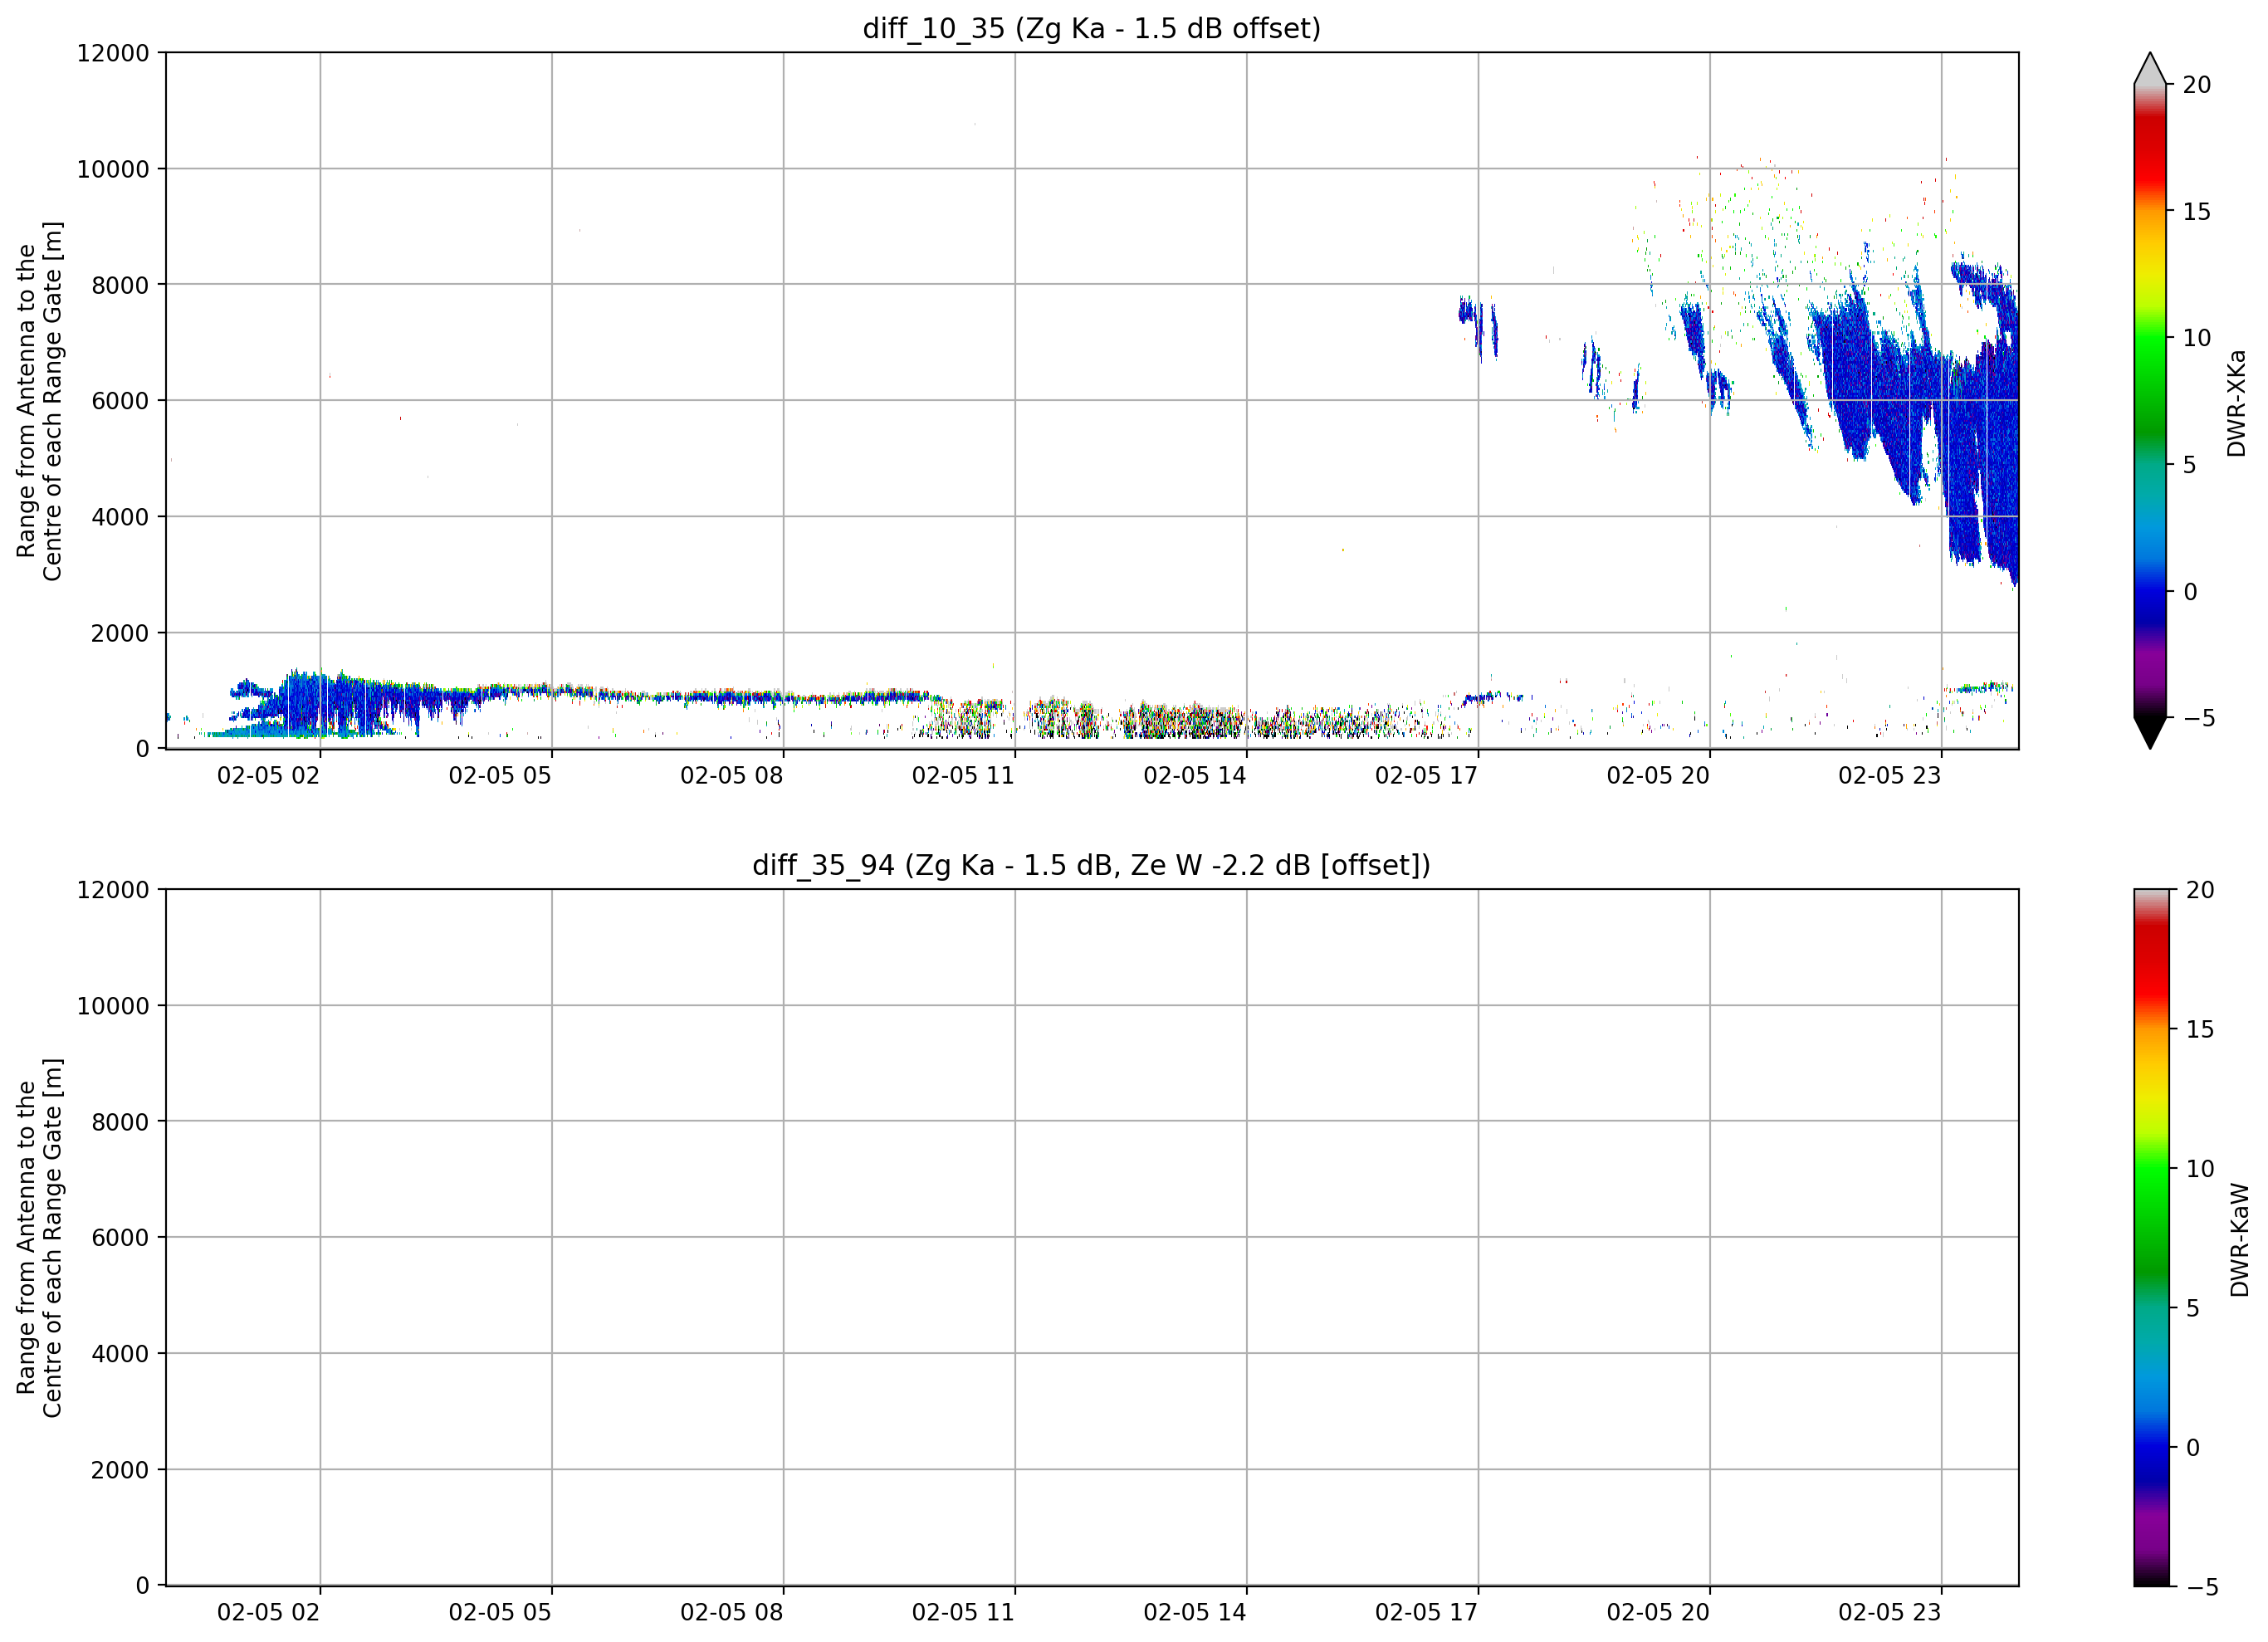Click top plot x tick 02-05 14
This screenshot has height=1642, width=2268.
coord(1195,776)
